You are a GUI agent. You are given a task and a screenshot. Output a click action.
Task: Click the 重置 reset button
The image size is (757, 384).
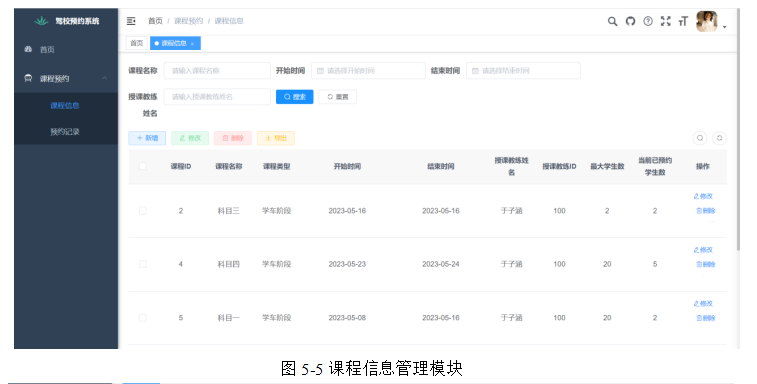tap(337, 97)
